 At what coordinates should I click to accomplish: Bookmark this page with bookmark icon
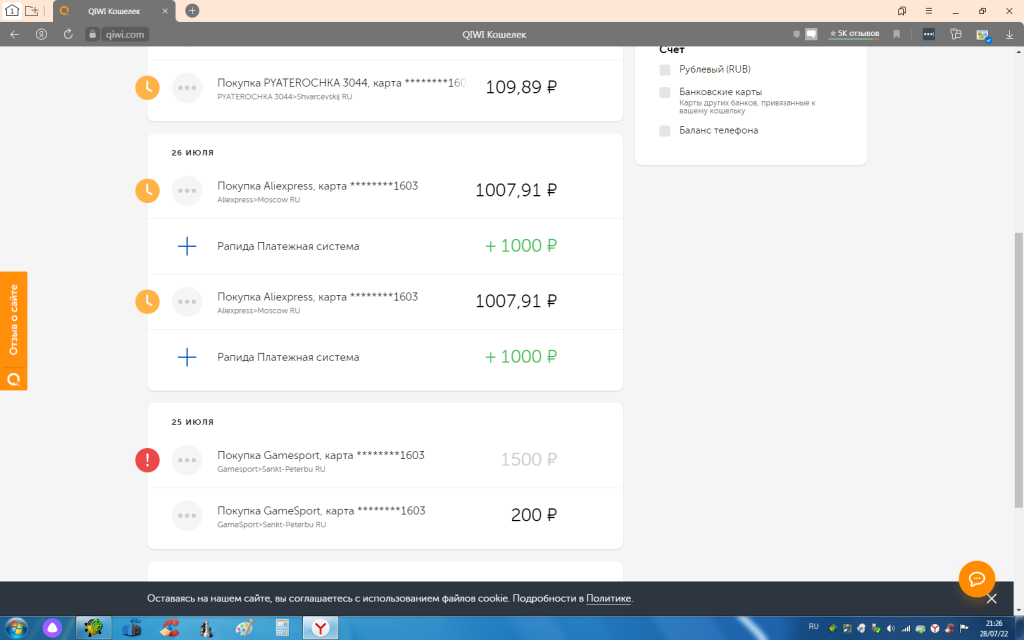click(x=897, y=35)
